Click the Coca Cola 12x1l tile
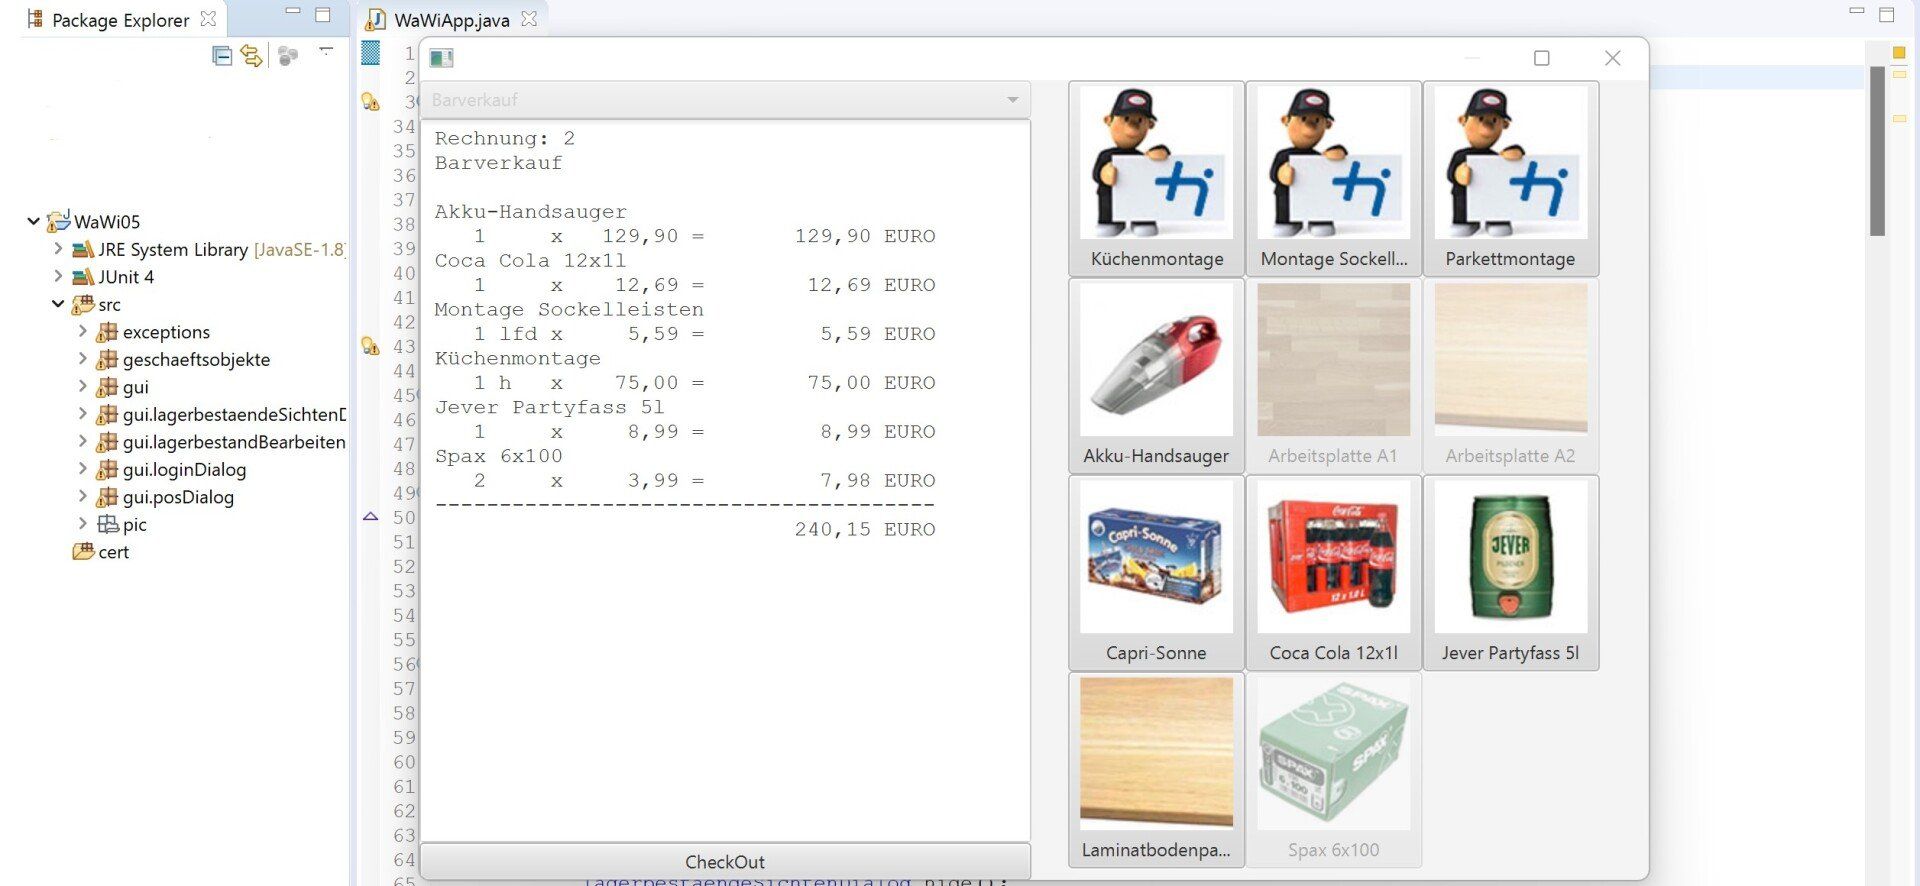The image size is (1920, 886). (x=1333, y=572)
